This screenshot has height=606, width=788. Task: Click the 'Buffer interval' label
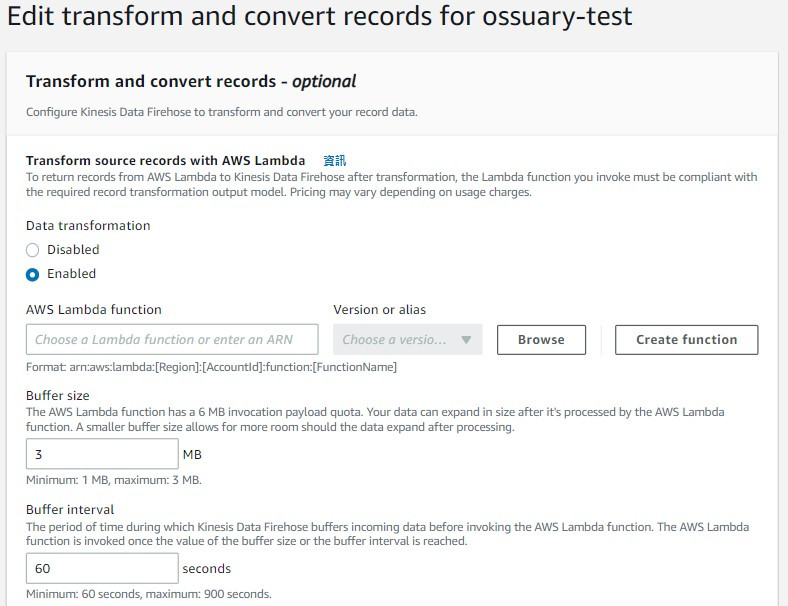70,510
